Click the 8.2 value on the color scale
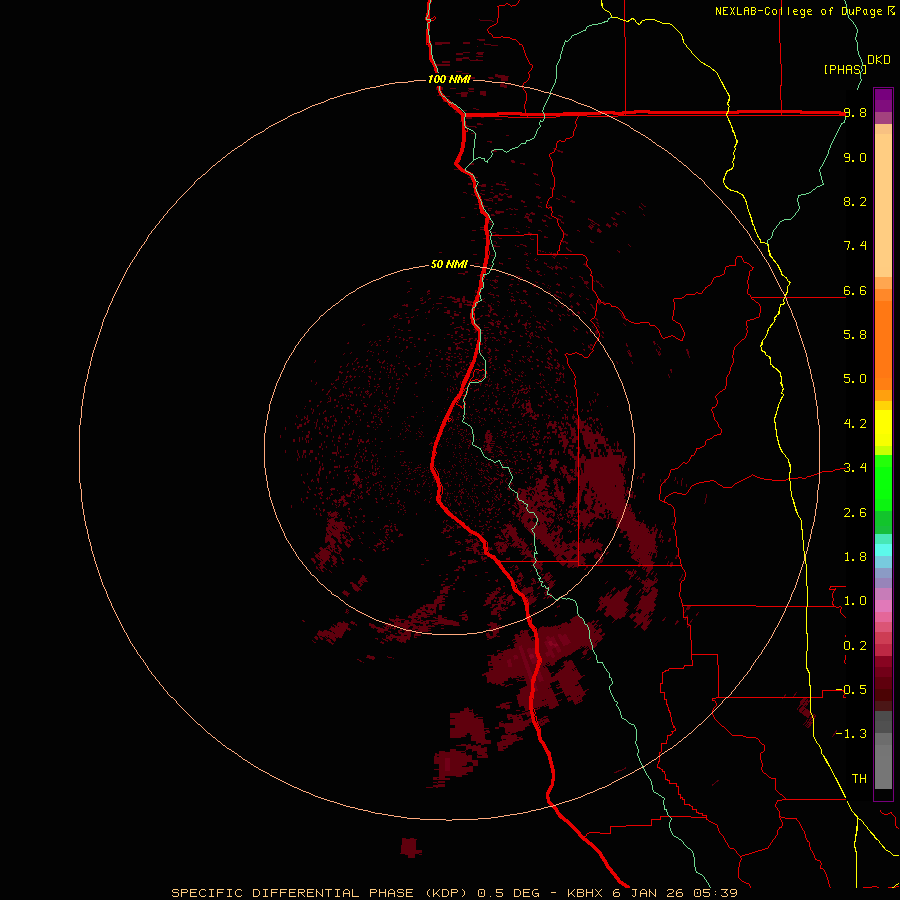The width and height of the screenshot is (900, 900). [x=855, y=201]
